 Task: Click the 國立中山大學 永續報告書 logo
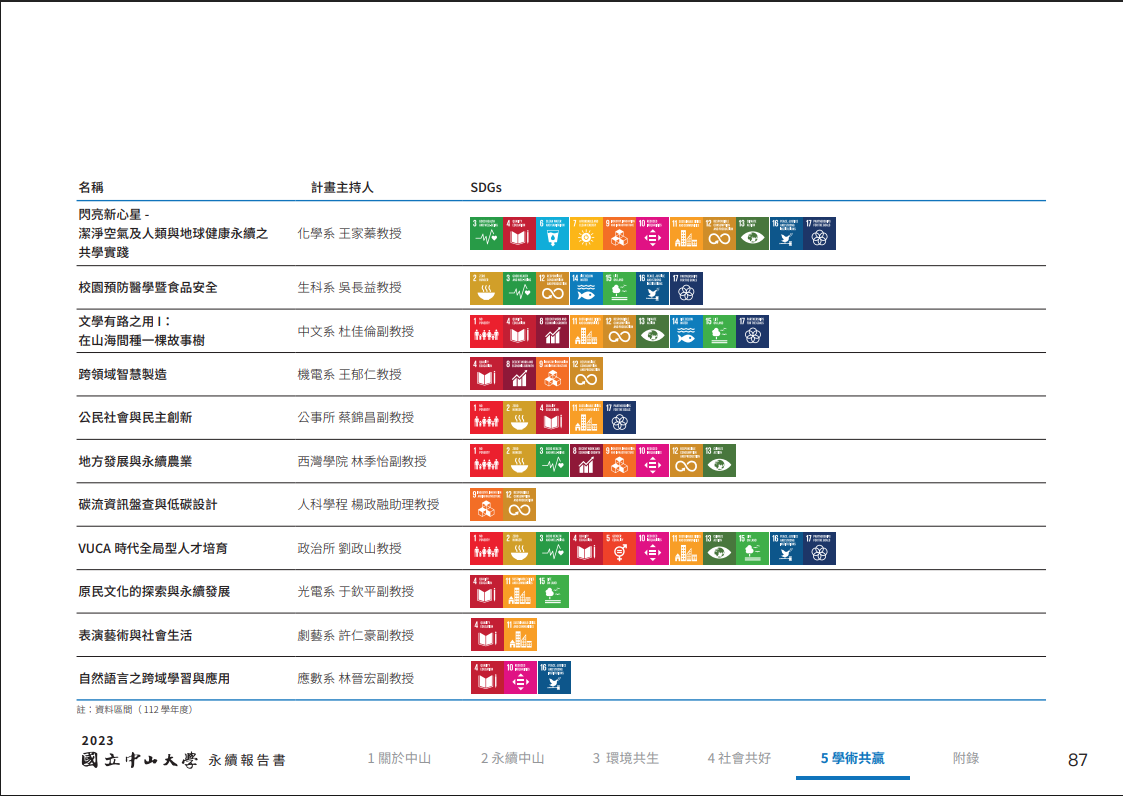183,759
